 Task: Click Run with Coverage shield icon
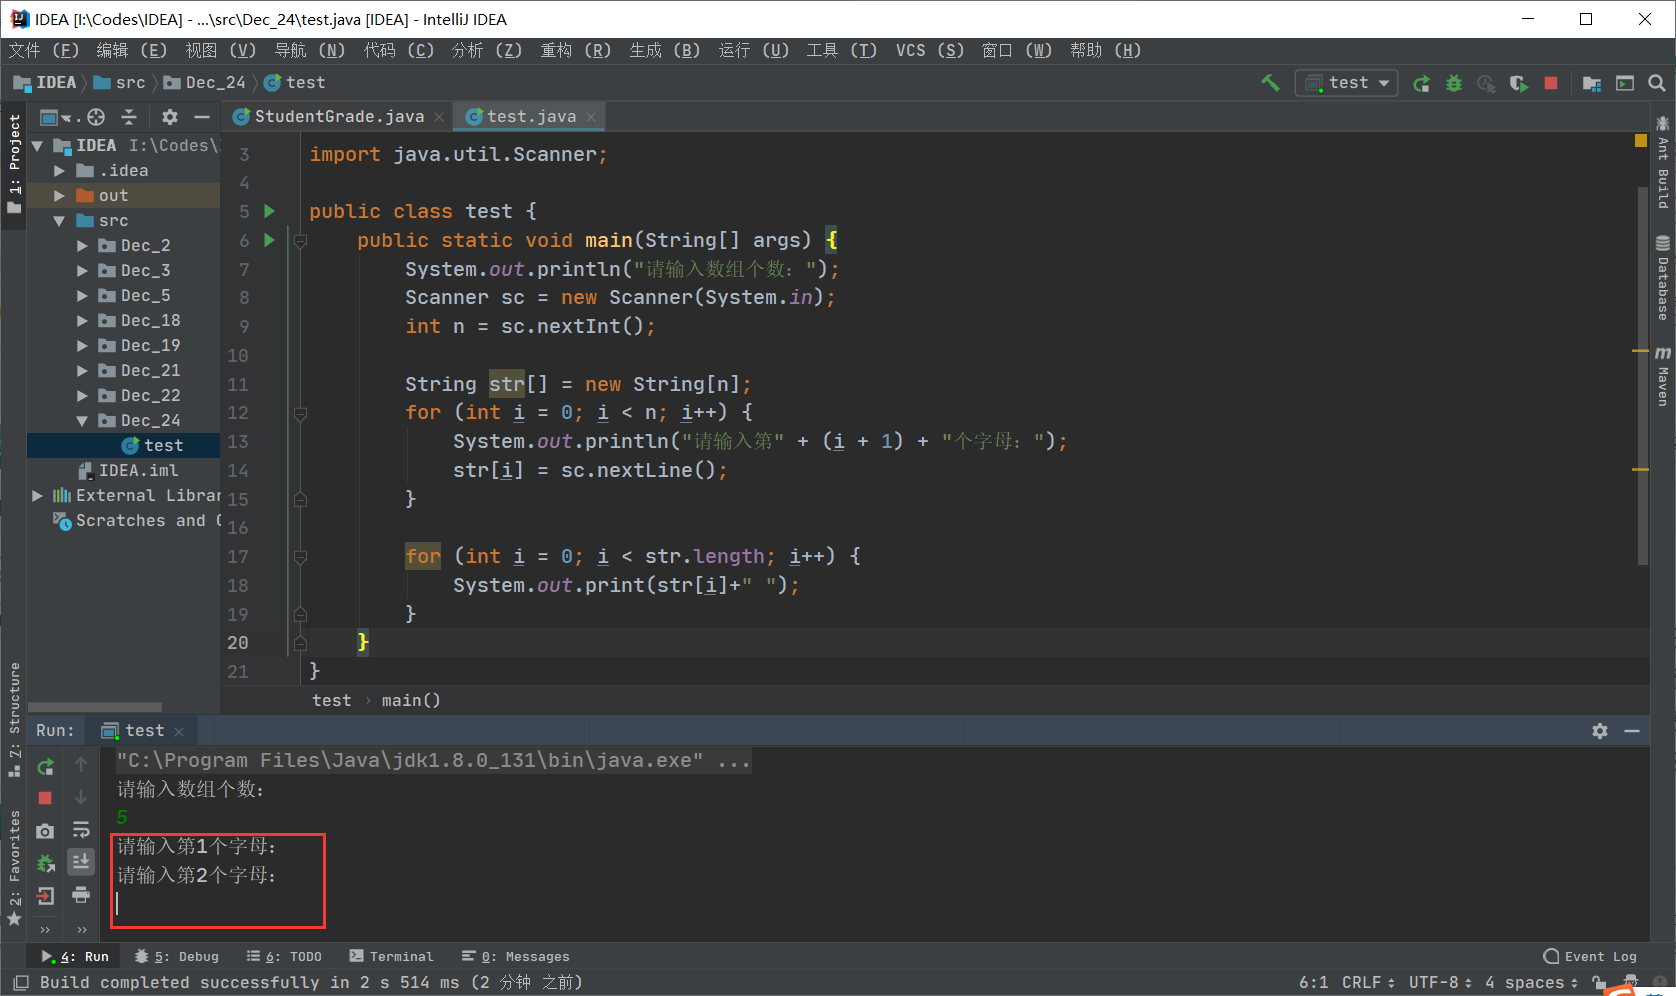tap(1519, 83)
